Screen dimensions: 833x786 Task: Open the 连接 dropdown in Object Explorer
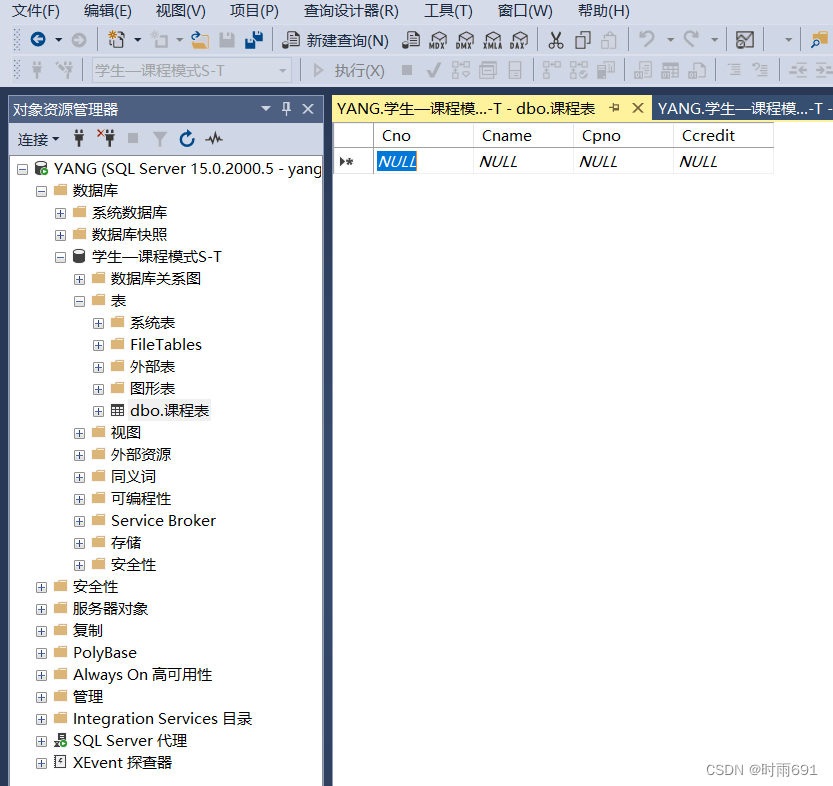tap(38, 140)
